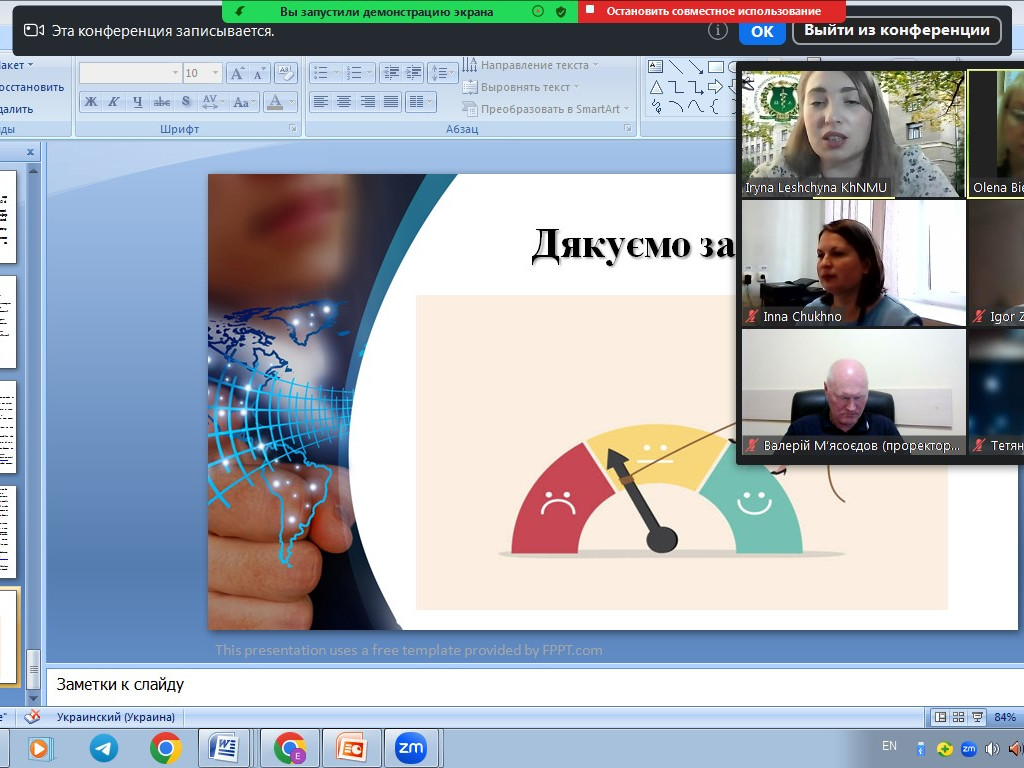Click Украинский (Украина) language indicator
This screenshot has height=768, width=1024.
pyautogui.click(x=116, y=717)
